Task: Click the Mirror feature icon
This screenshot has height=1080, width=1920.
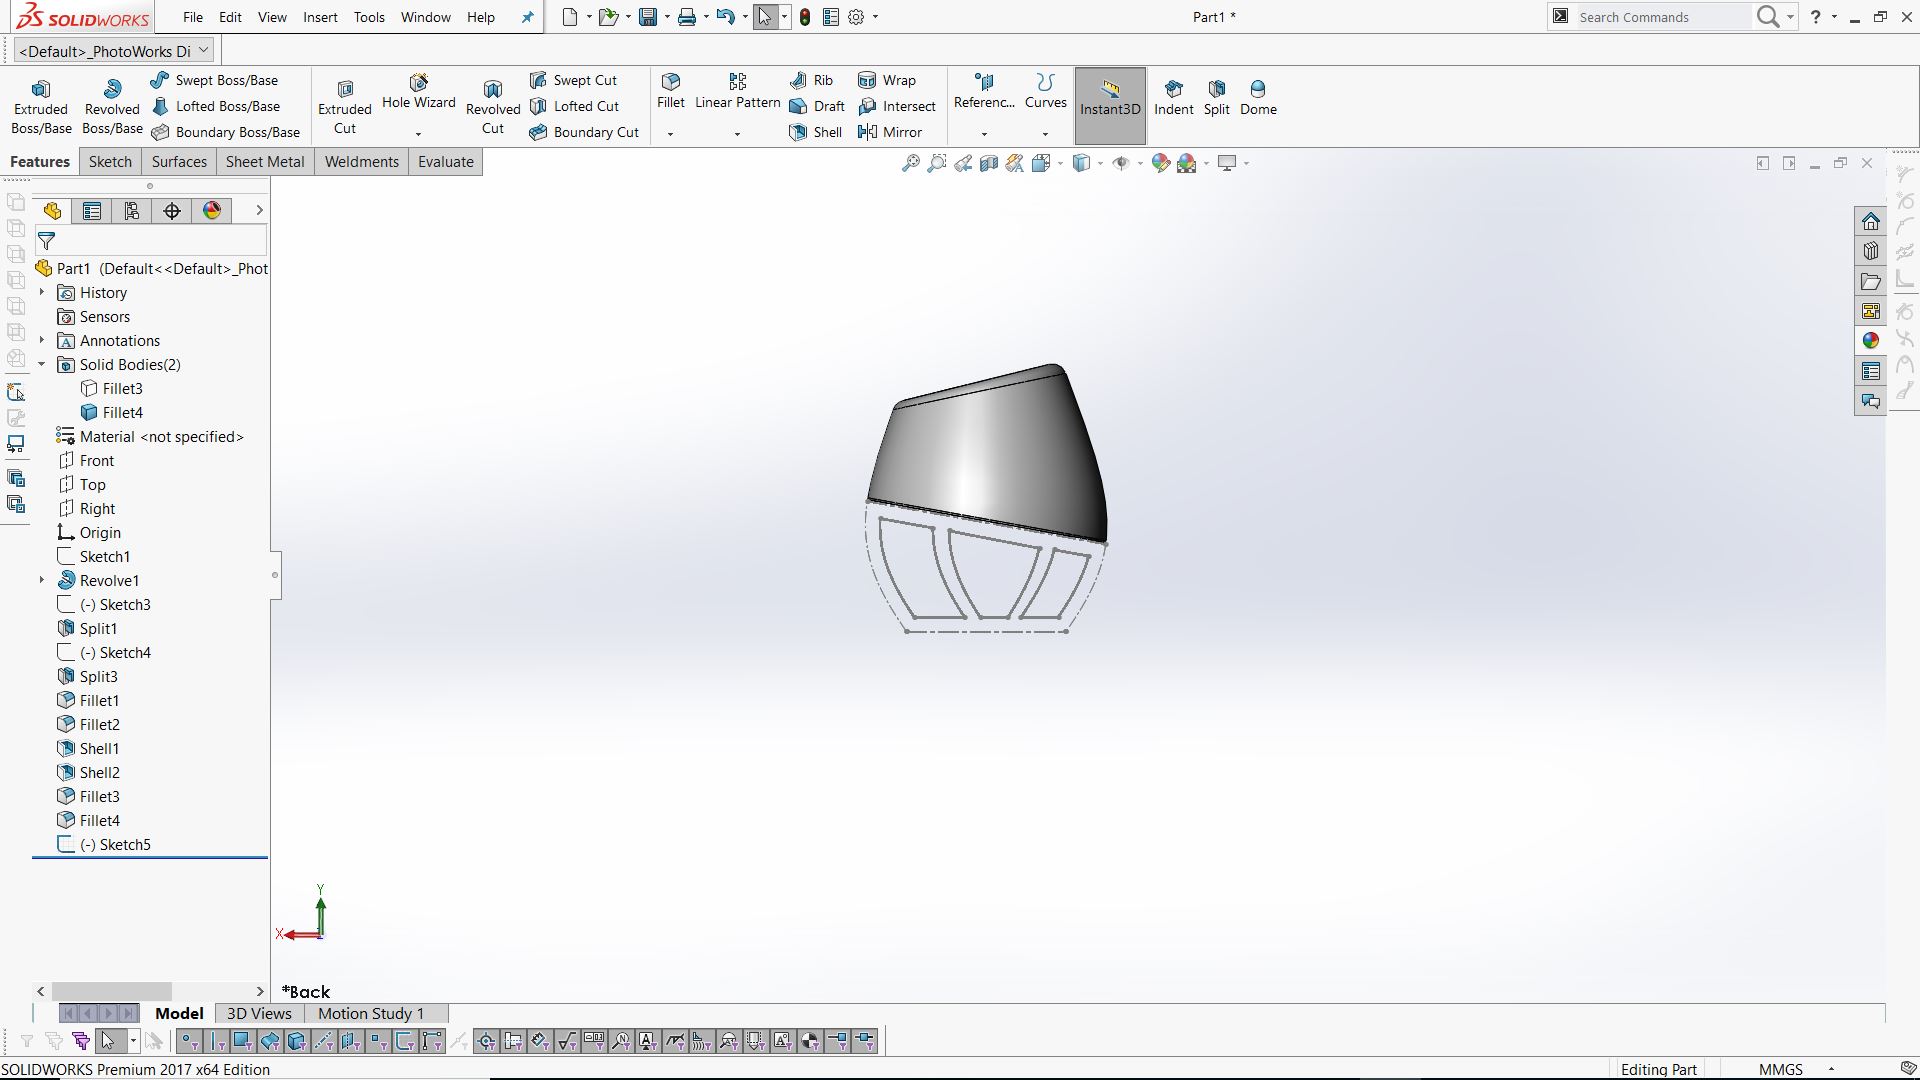Action: click(867, 132)
